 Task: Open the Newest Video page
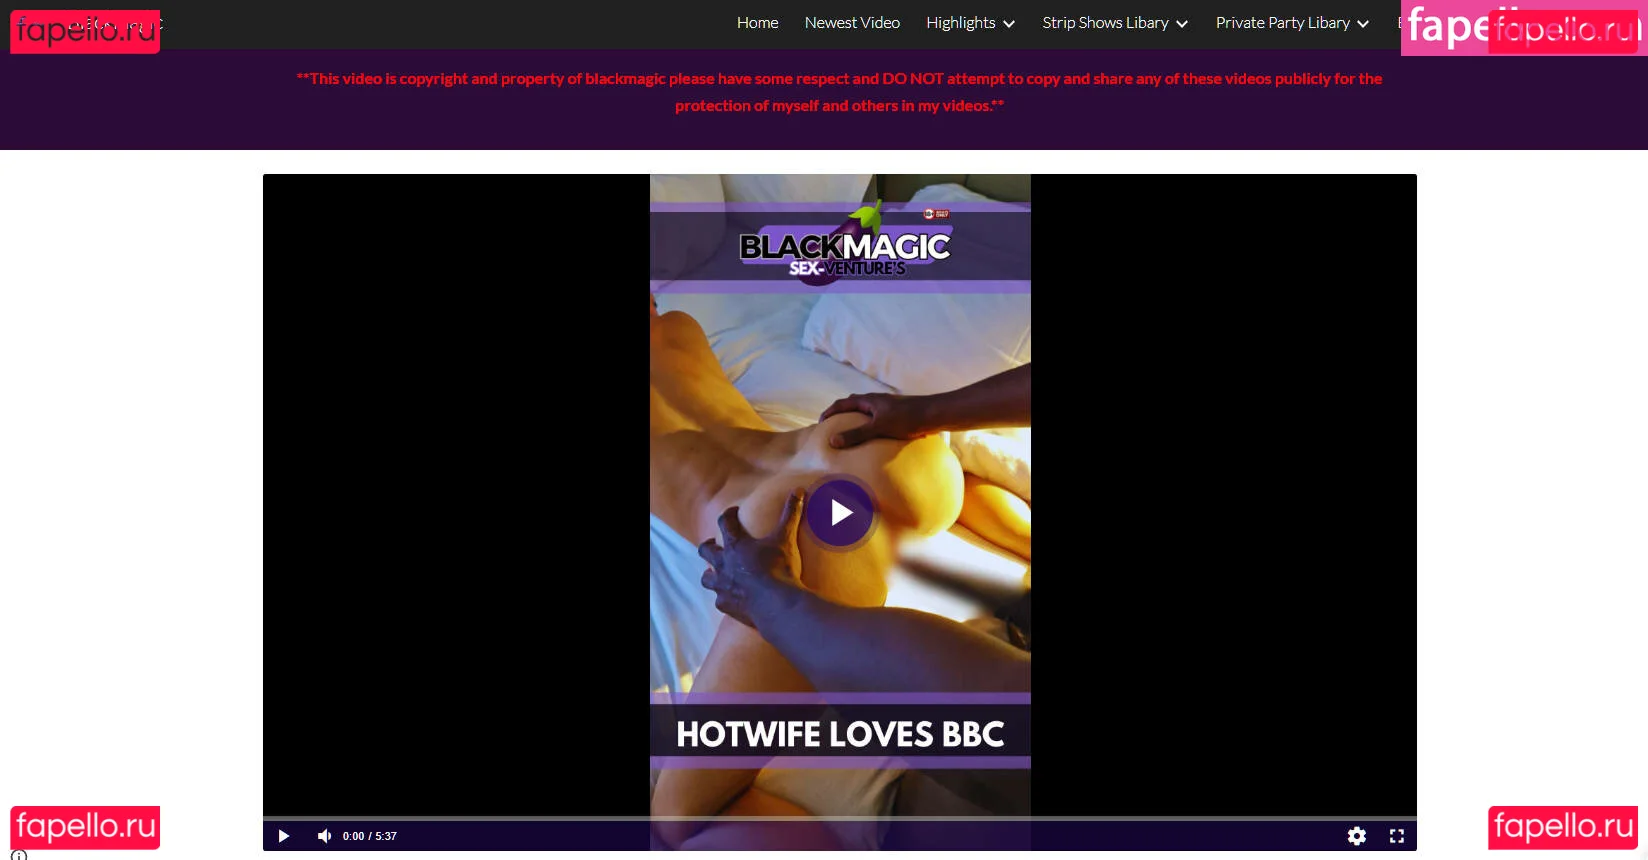click(852, 23)
